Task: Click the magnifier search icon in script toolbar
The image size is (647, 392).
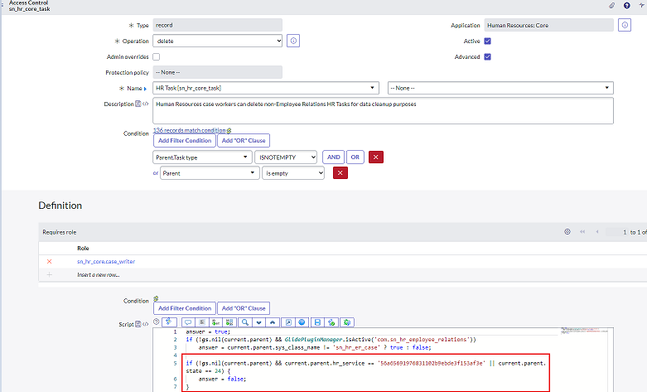Action: [x=245, y=322]
